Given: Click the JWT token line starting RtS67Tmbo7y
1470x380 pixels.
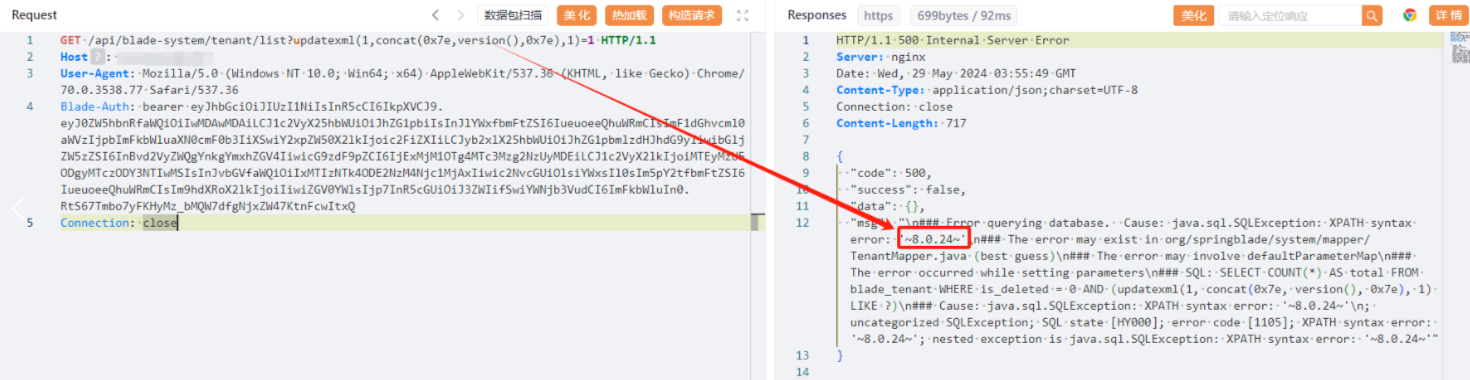Looking at the screenshot, I should point(208,206).
